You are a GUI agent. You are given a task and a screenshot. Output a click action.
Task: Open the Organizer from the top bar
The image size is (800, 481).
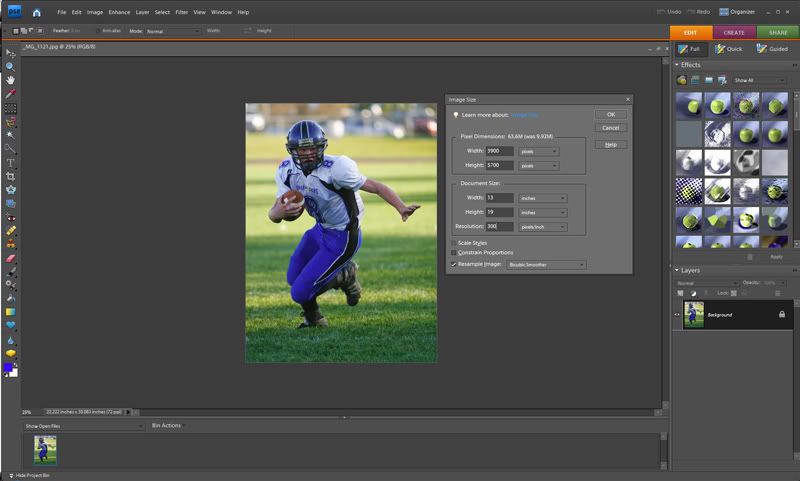click(x=738, y=12)
